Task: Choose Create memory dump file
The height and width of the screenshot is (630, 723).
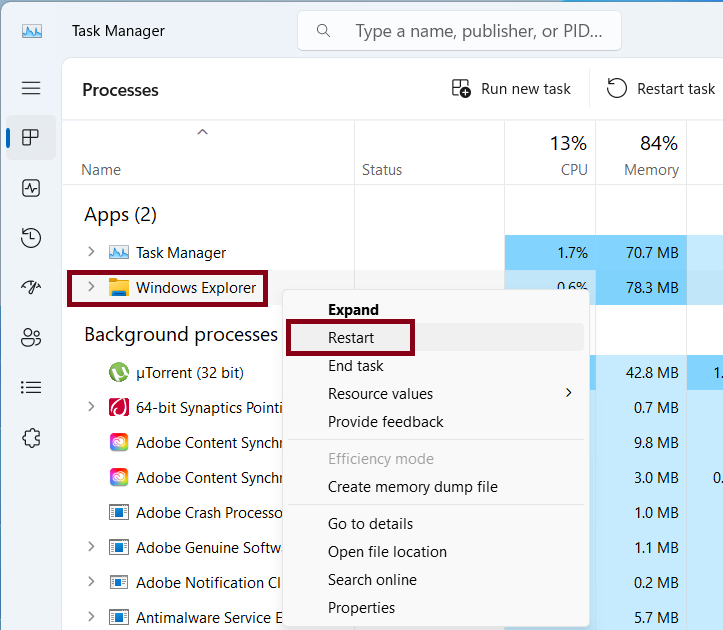Action: click(413, 487)
